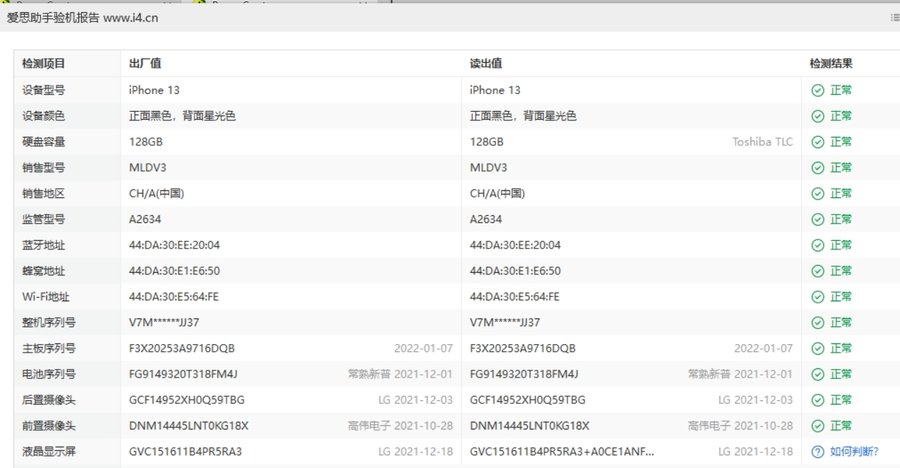This screenshot has height=468, width=900.
Task: Click 正常 result text in 前置摄像头 row
Action: pos(841,426)
